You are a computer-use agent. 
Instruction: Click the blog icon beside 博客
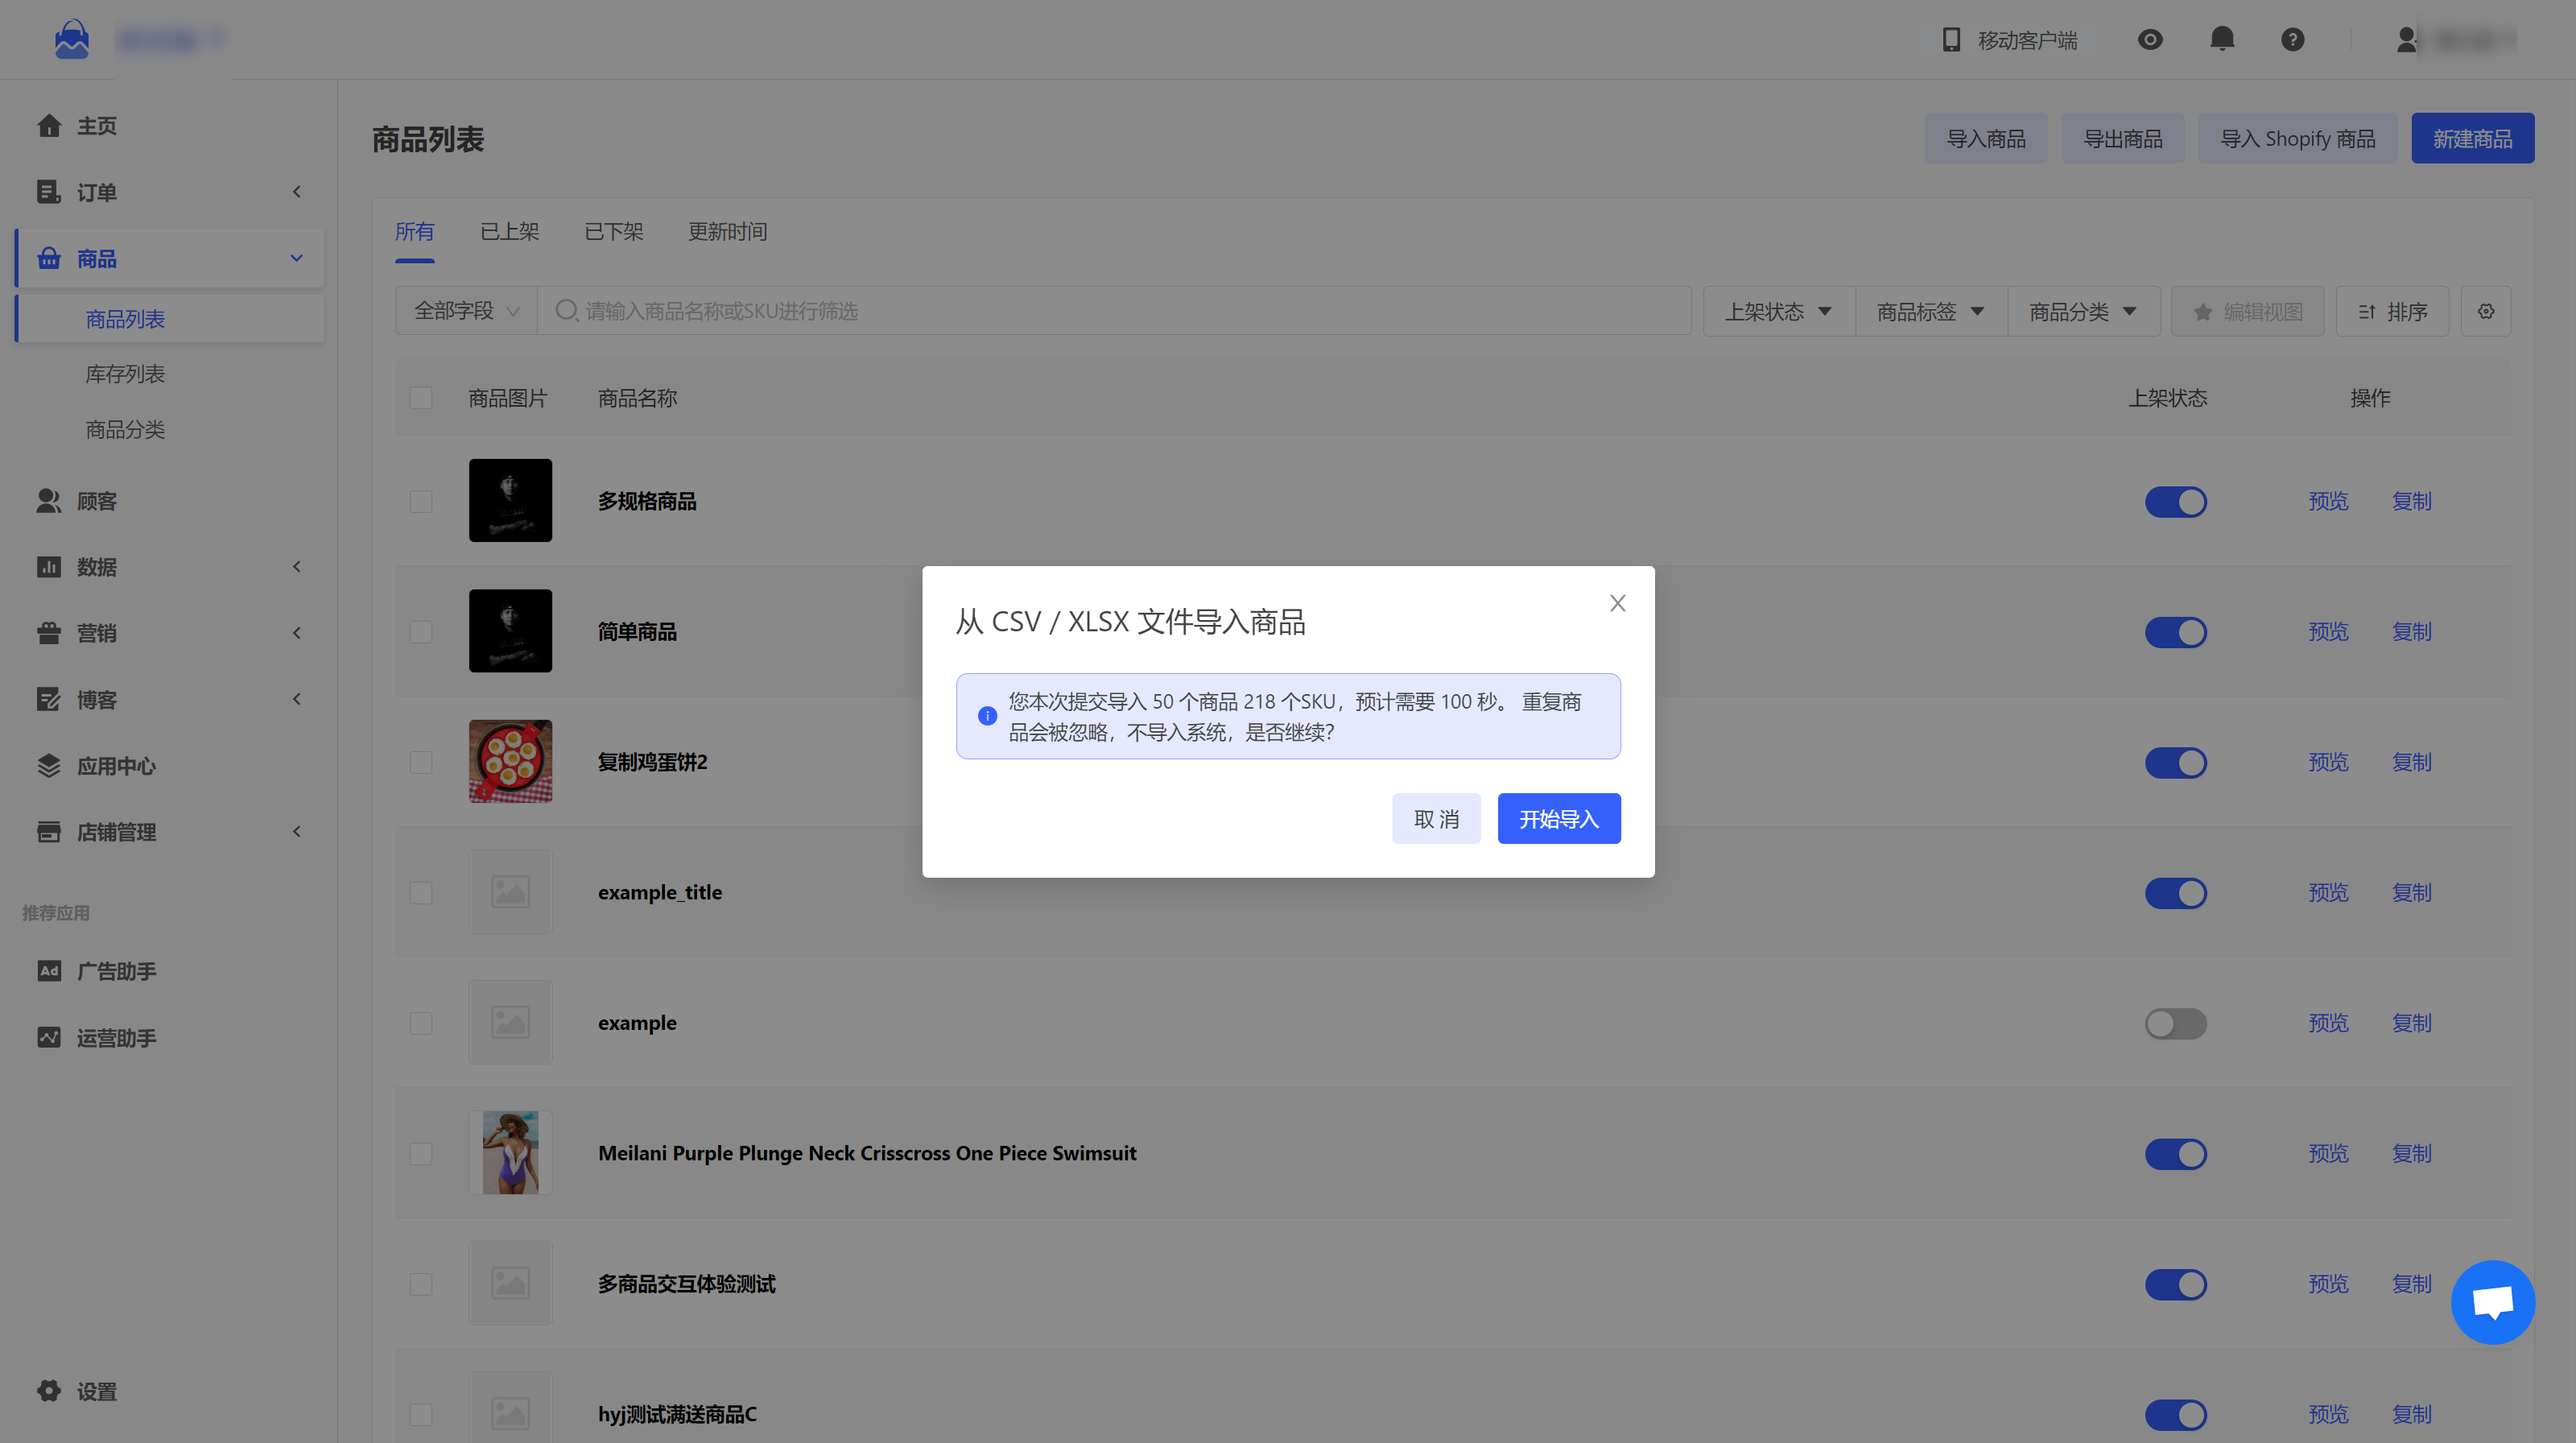coord(49,700)
